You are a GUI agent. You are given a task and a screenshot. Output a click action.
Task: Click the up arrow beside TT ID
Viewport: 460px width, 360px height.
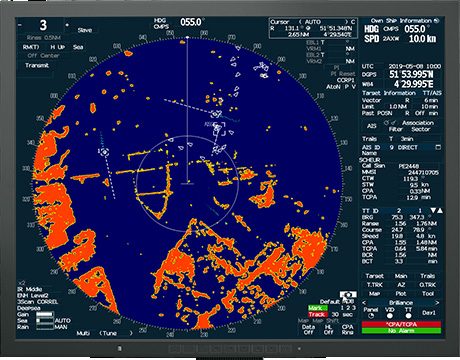coord(440,210)
